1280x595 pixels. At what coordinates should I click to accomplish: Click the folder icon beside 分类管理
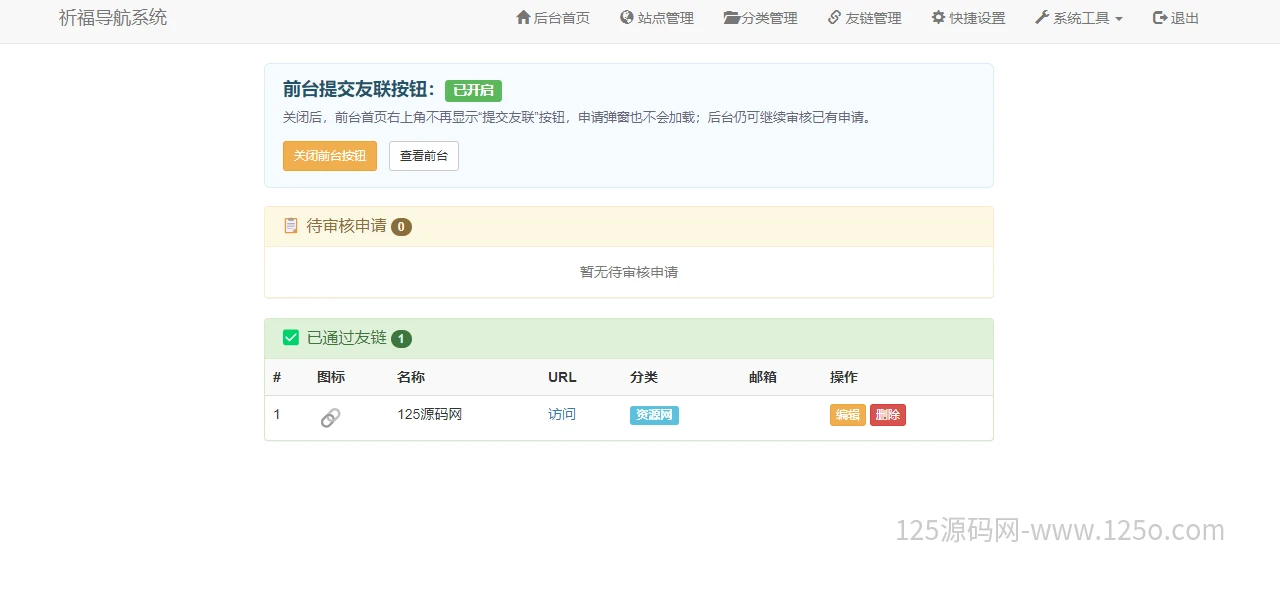click(732, 18)
